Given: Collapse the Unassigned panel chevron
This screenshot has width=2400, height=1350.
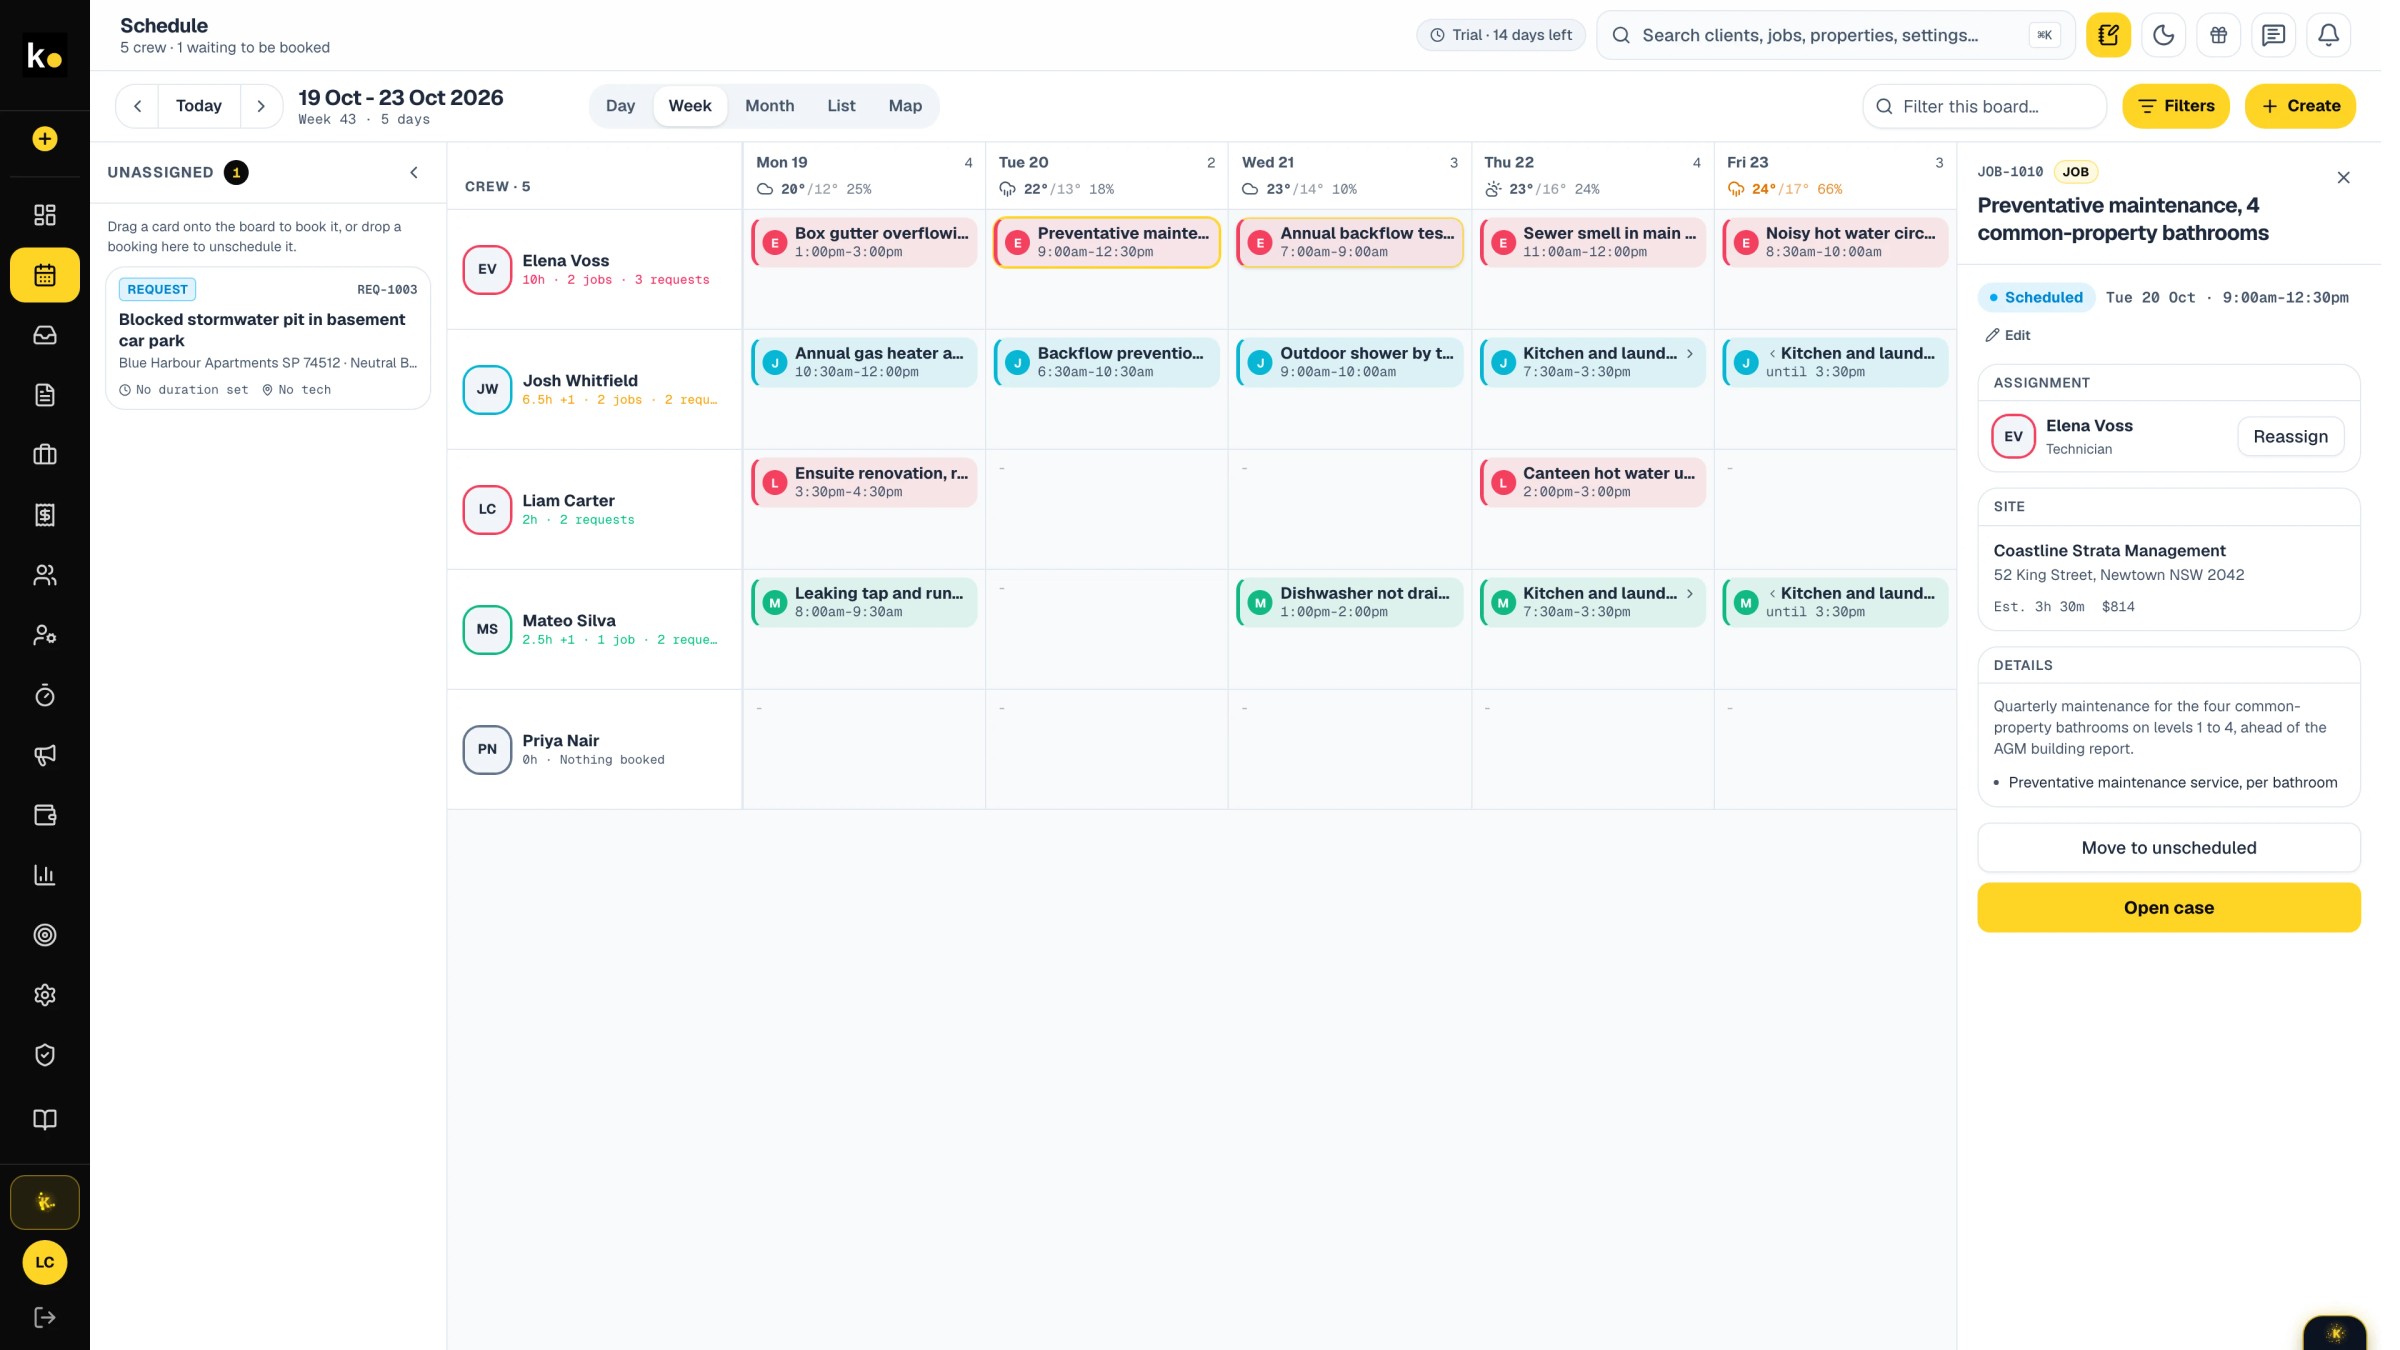Looking at the screenshot, I should [x=414, y=172].
